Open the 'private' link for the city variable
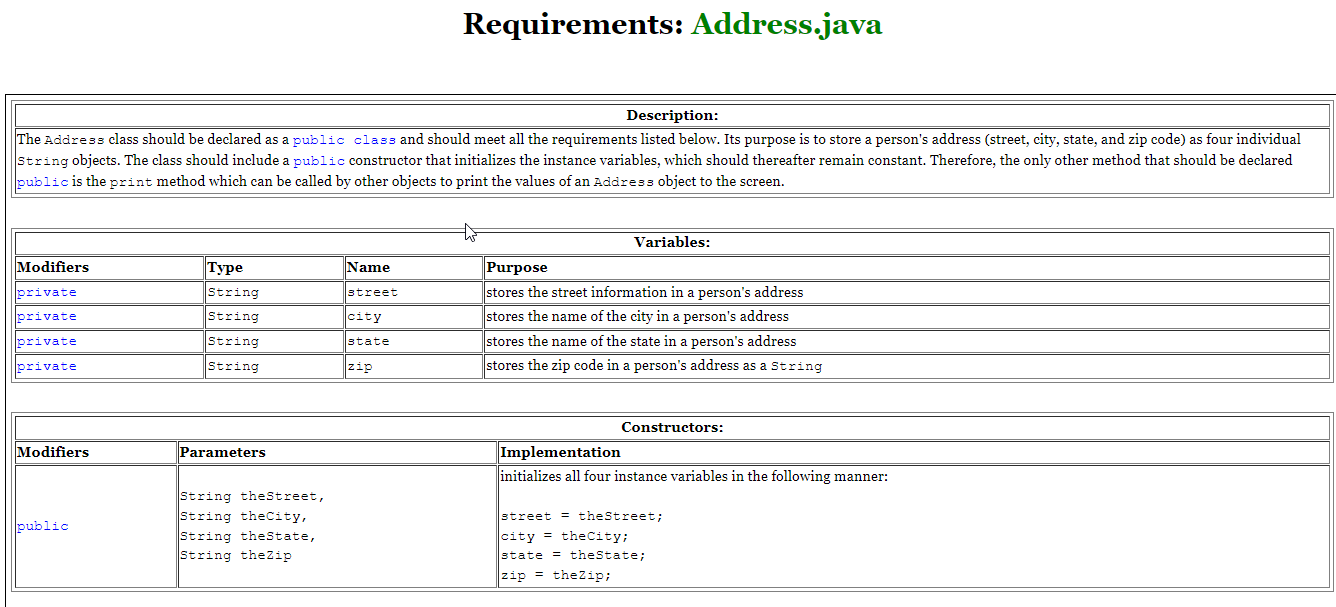 tap(46, 316)
